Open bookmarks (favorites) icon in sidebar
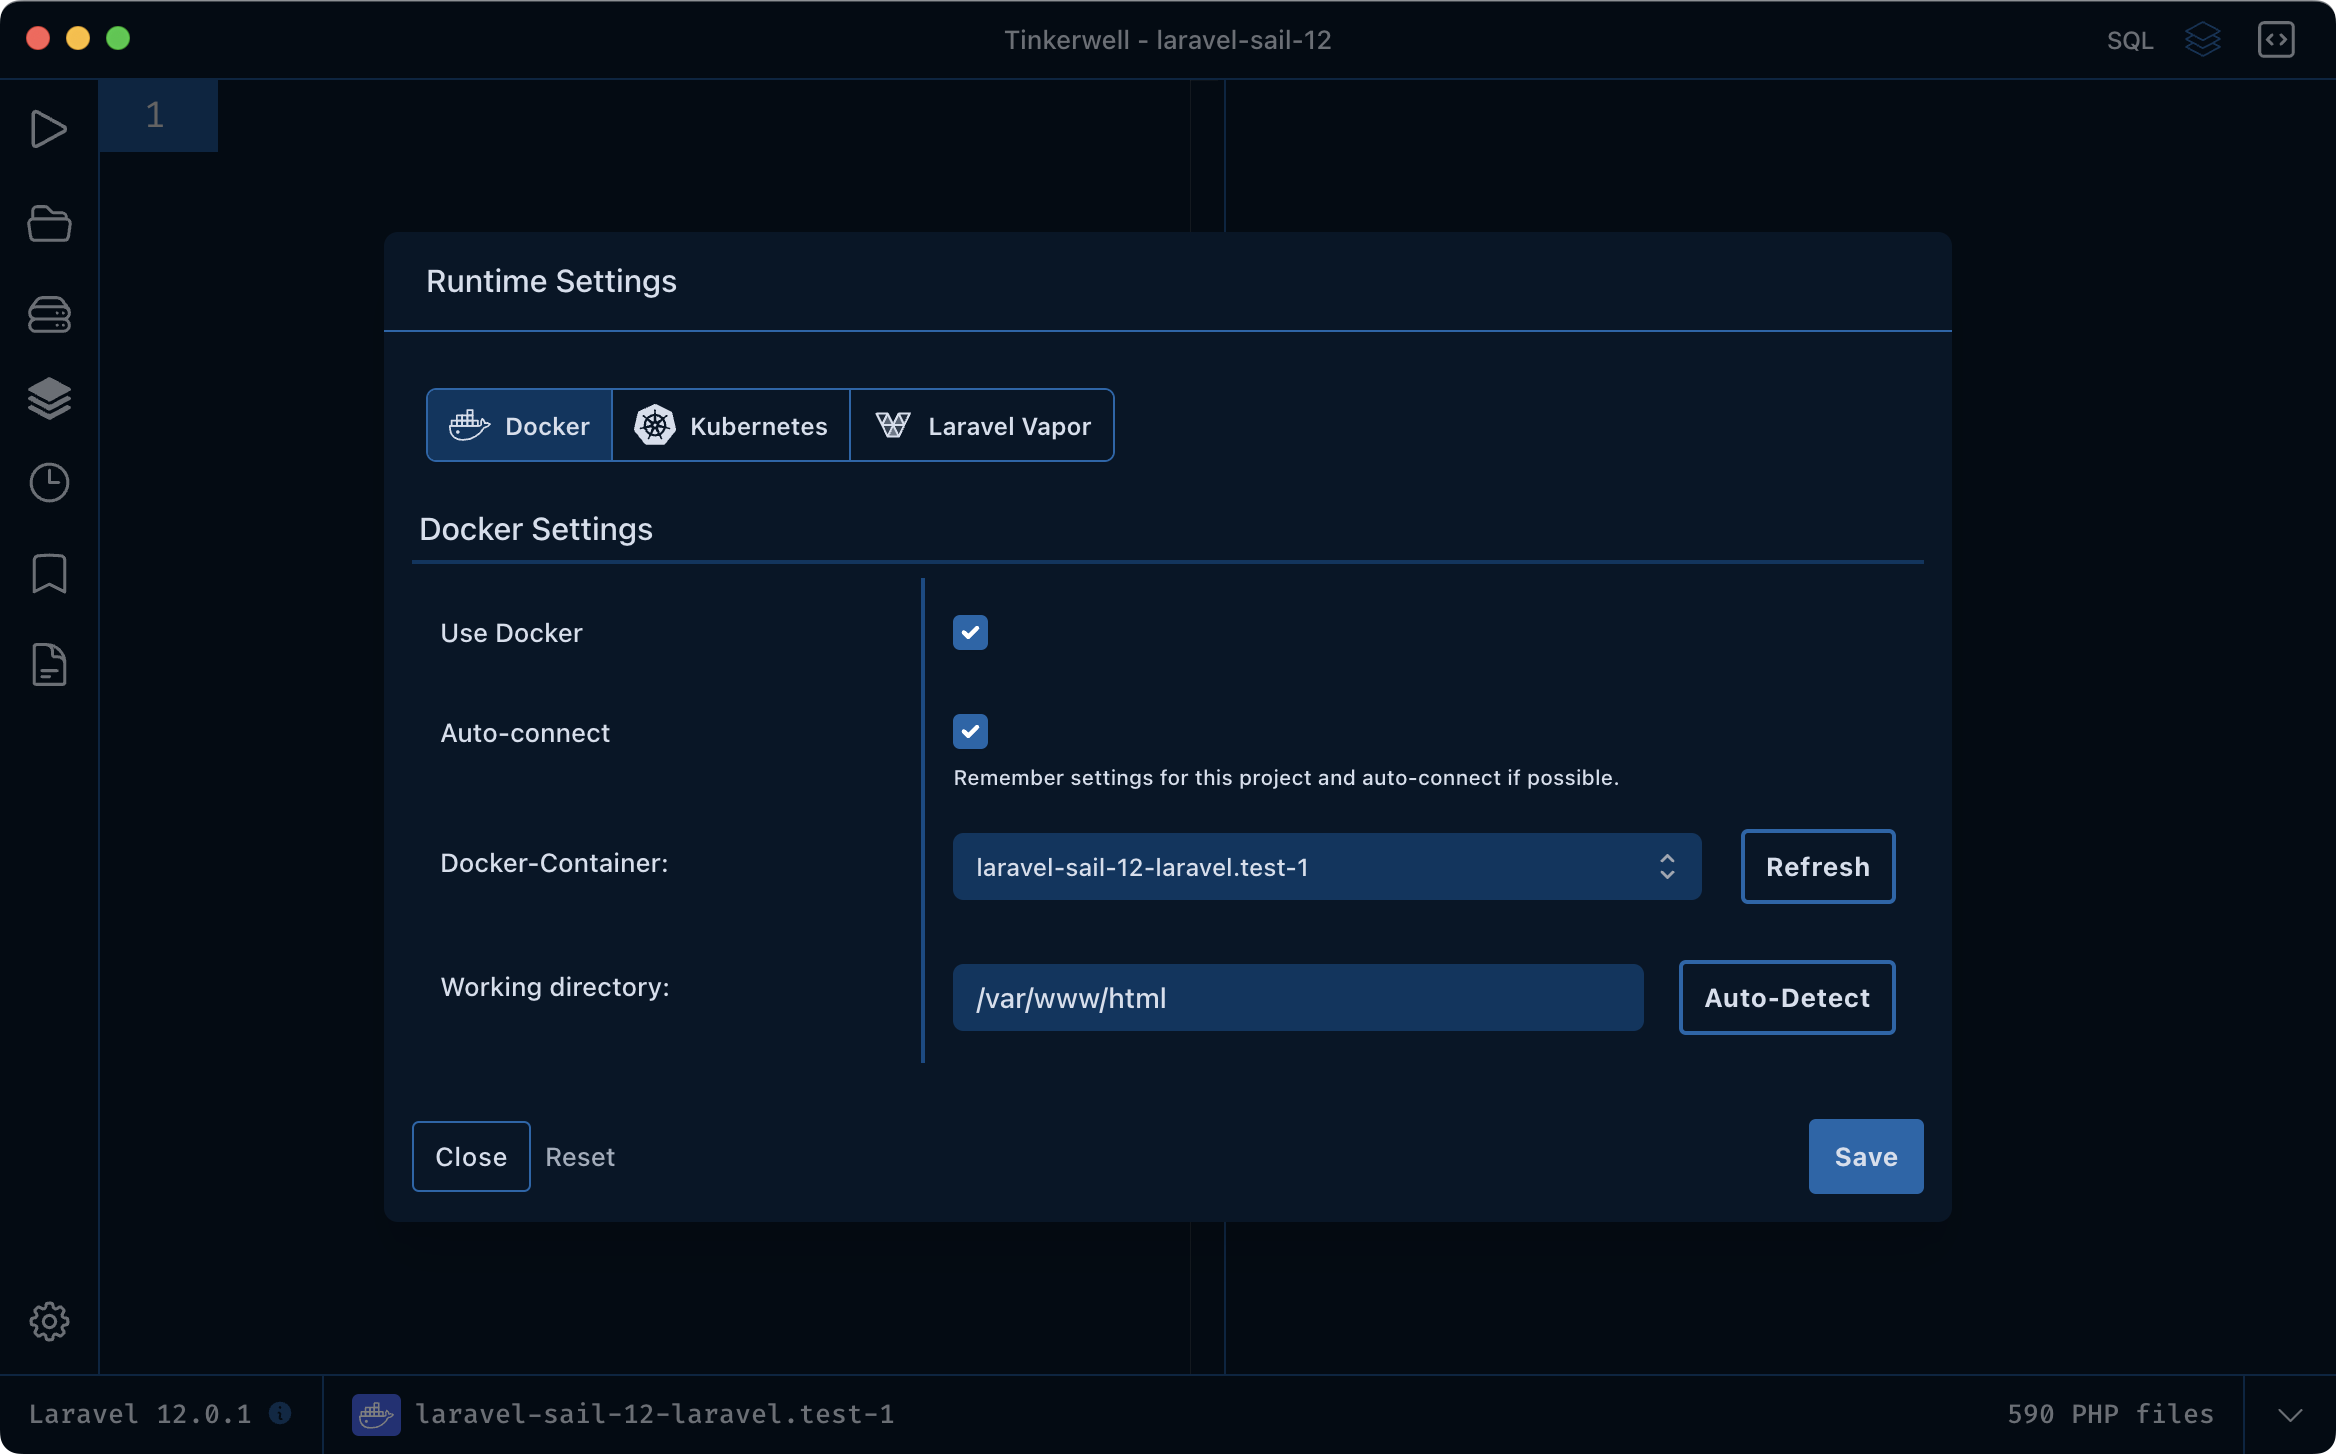The width and height of the screenshot is (2336, 1454). [49, 574]
